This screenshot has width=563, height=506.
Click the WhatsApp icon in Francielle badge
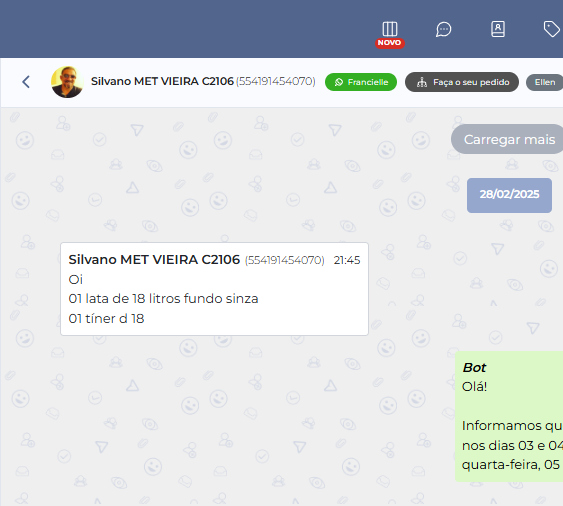(339, 82)
